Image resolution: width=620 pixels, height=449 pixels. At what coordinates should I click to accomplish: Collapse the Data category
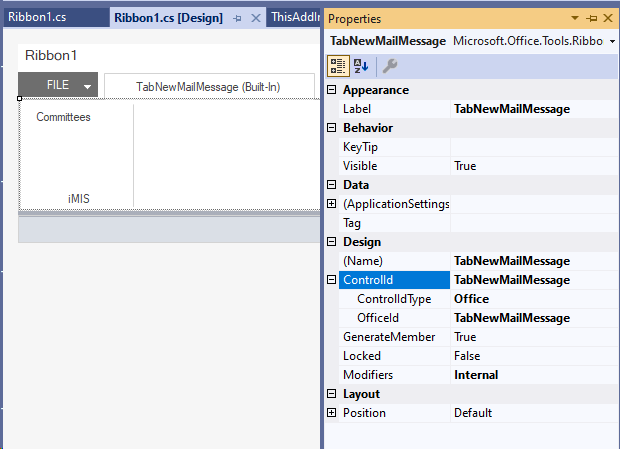[x=332, y=185]
